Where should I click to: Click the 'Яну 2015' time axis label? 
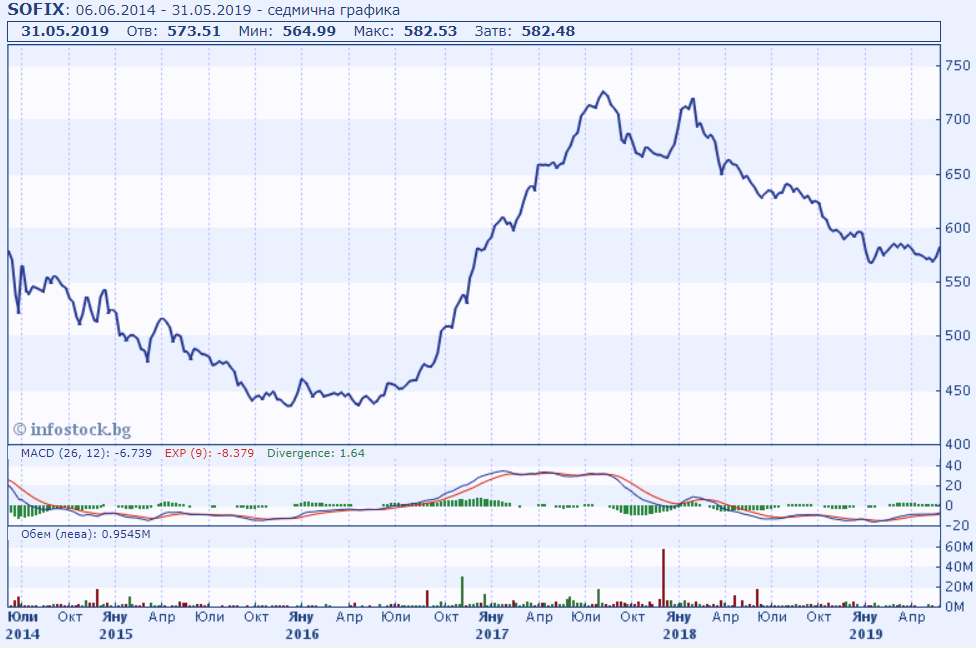point(116,626)
